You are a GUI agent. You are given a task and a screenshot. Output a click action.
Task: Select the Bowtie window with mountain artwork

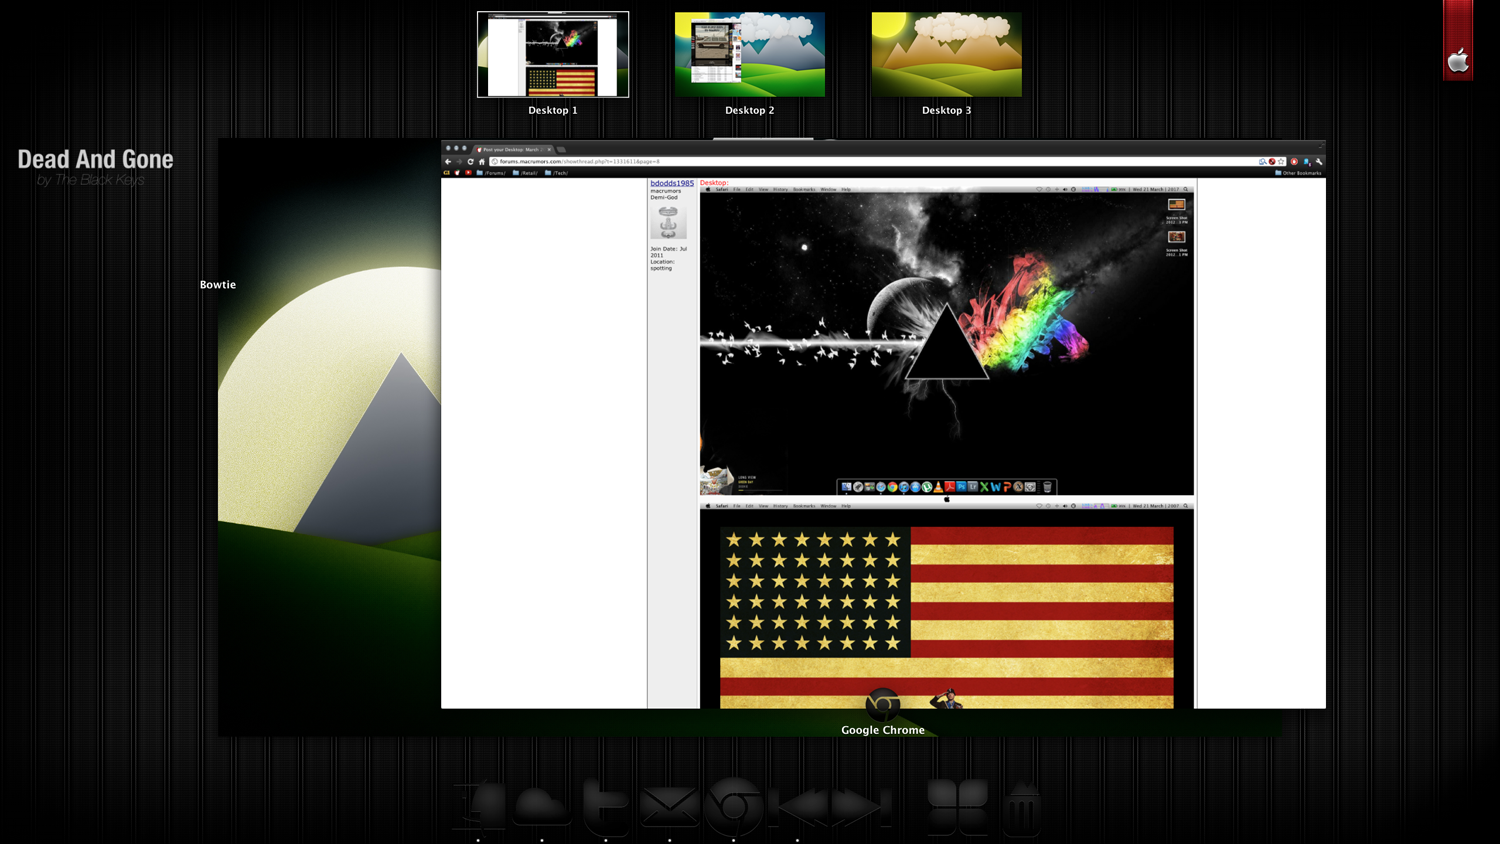pyautogui.click(x=330, y=437)
